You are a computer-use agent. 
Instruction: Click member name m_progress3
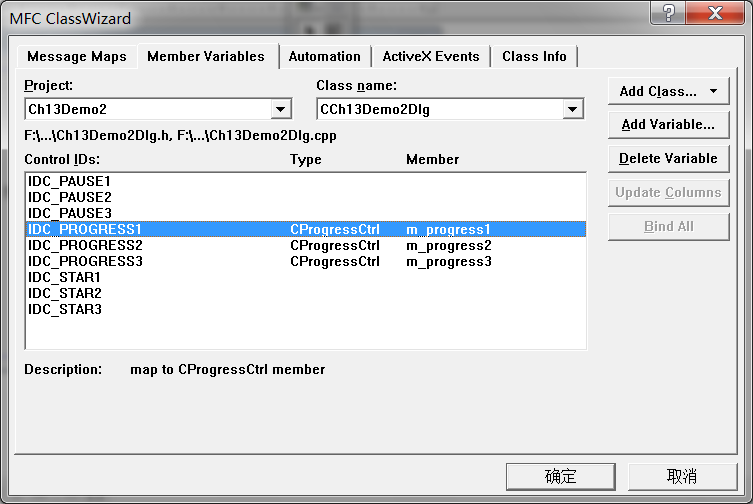point(449,262)
